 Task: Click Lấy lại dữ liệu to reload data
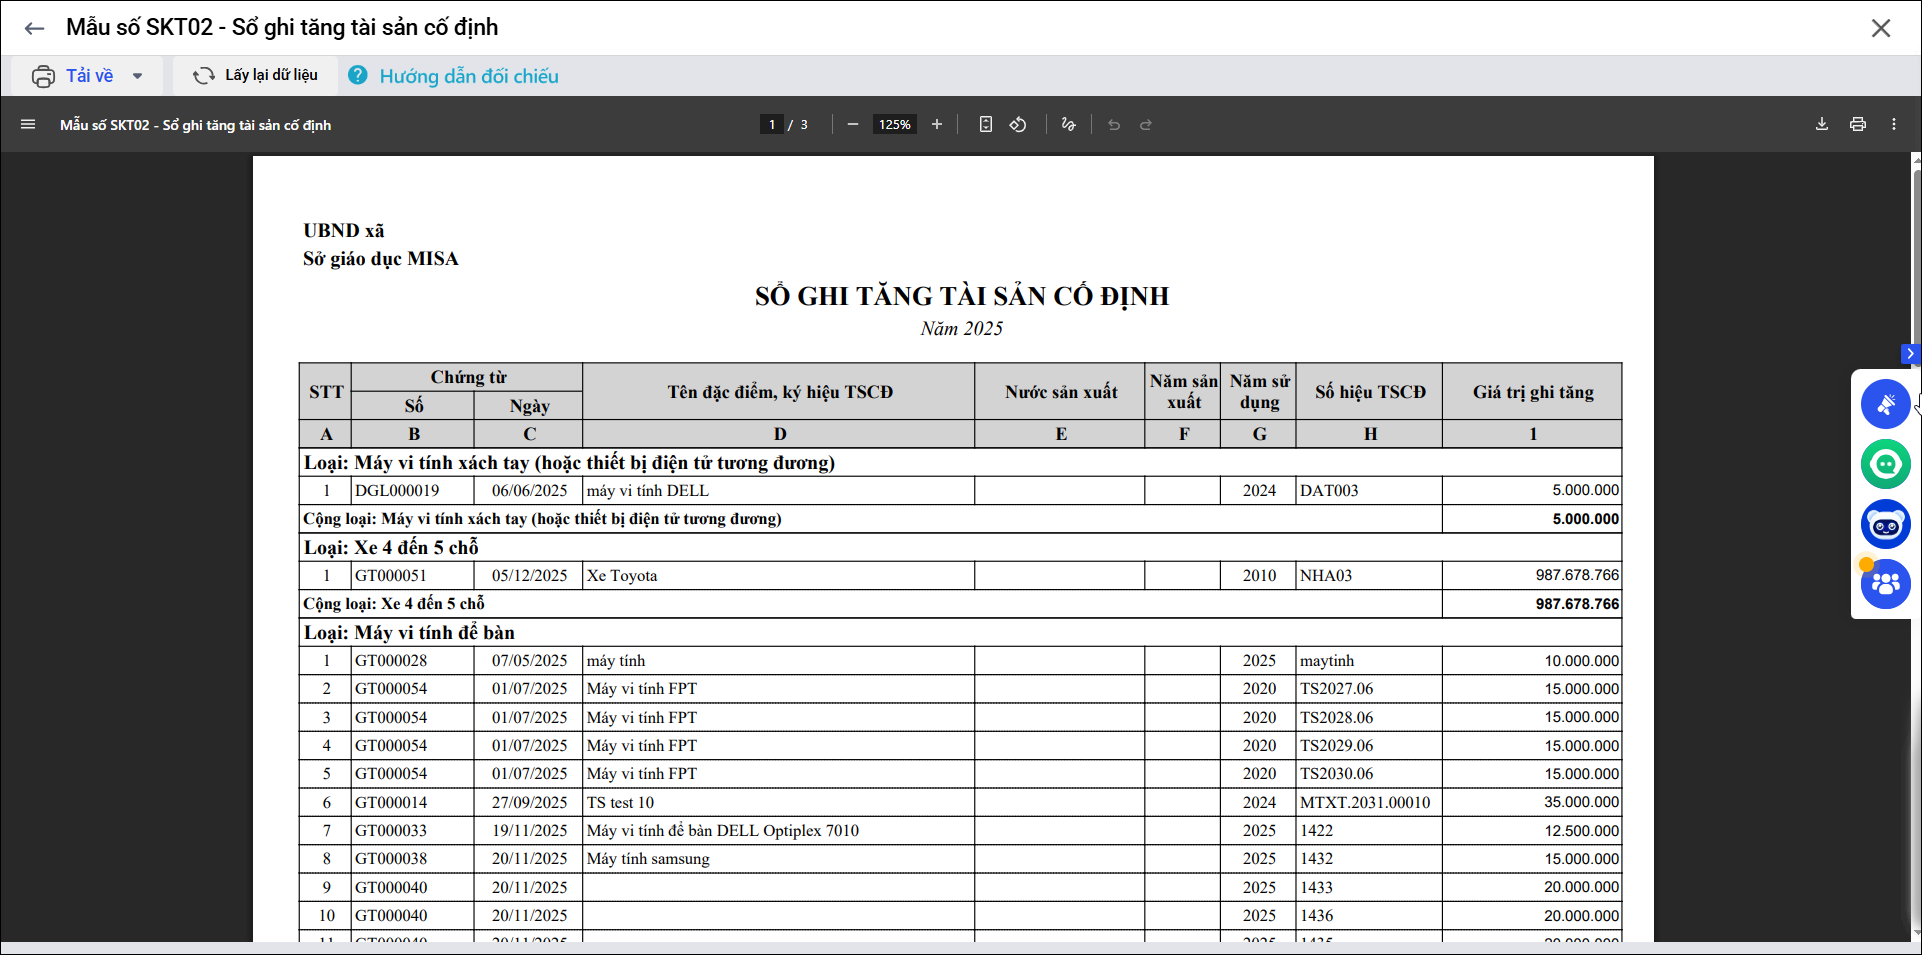pos(256,76)
